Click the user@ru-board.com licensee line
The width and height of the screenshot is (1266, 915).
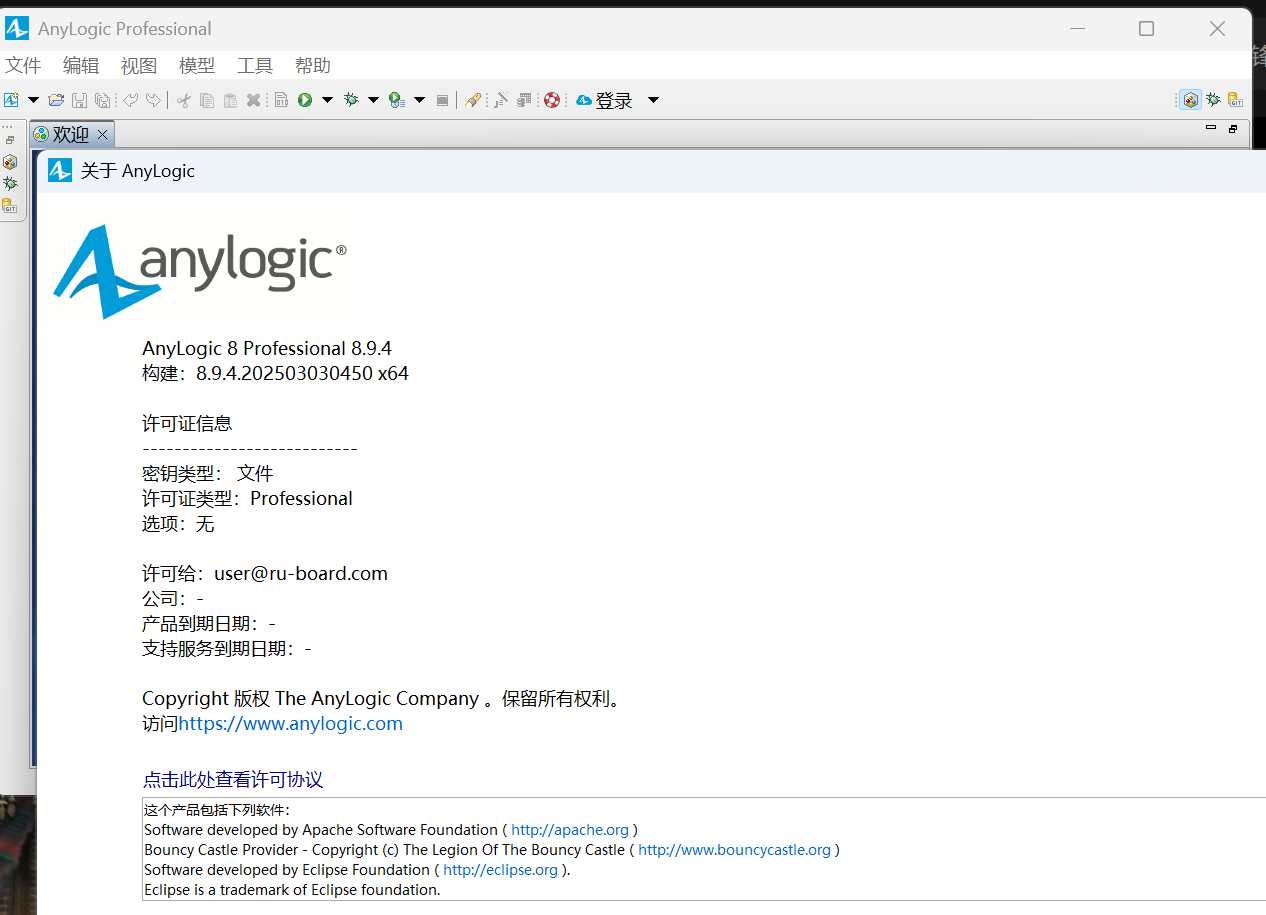pos(265,574)
